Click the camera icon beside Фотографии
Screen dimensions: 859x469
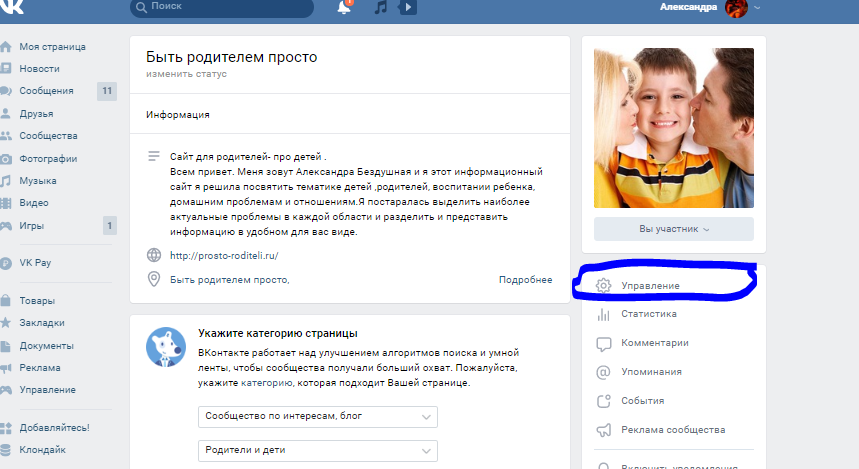(6, 159)
